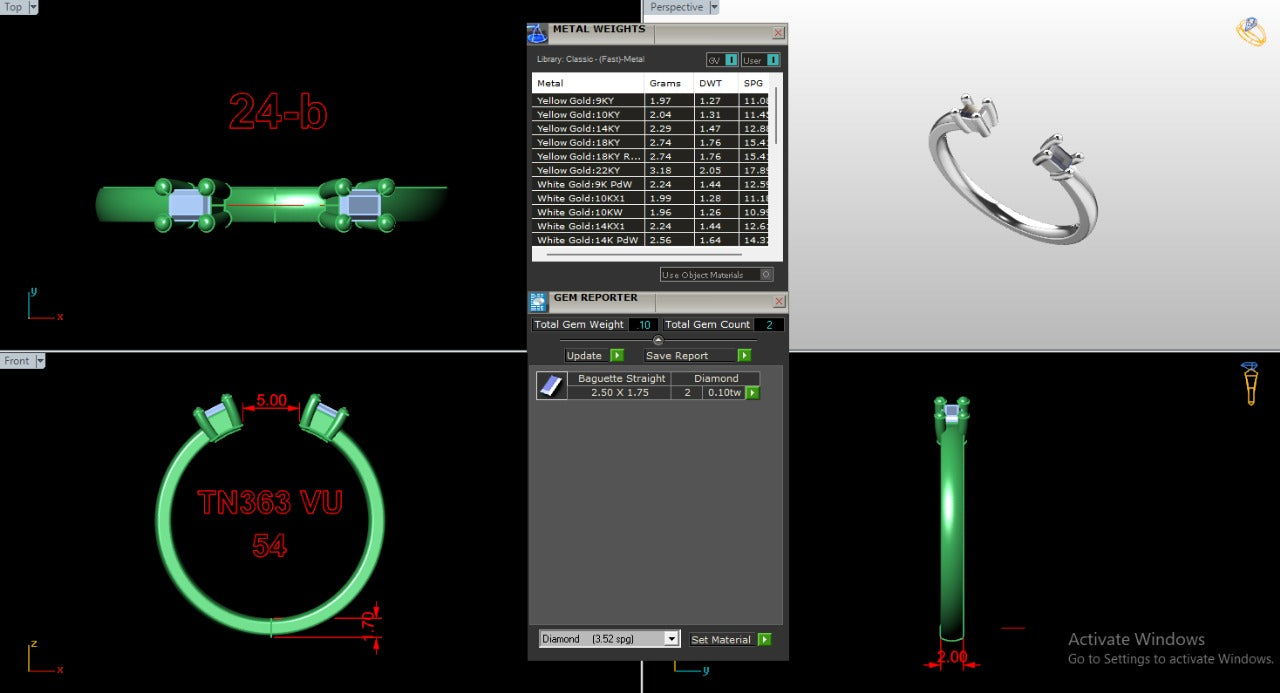Click the Baguette Straight cell in Gem Reporter
The width and height of the screenshot is (1280, 693).
[621, 379]
